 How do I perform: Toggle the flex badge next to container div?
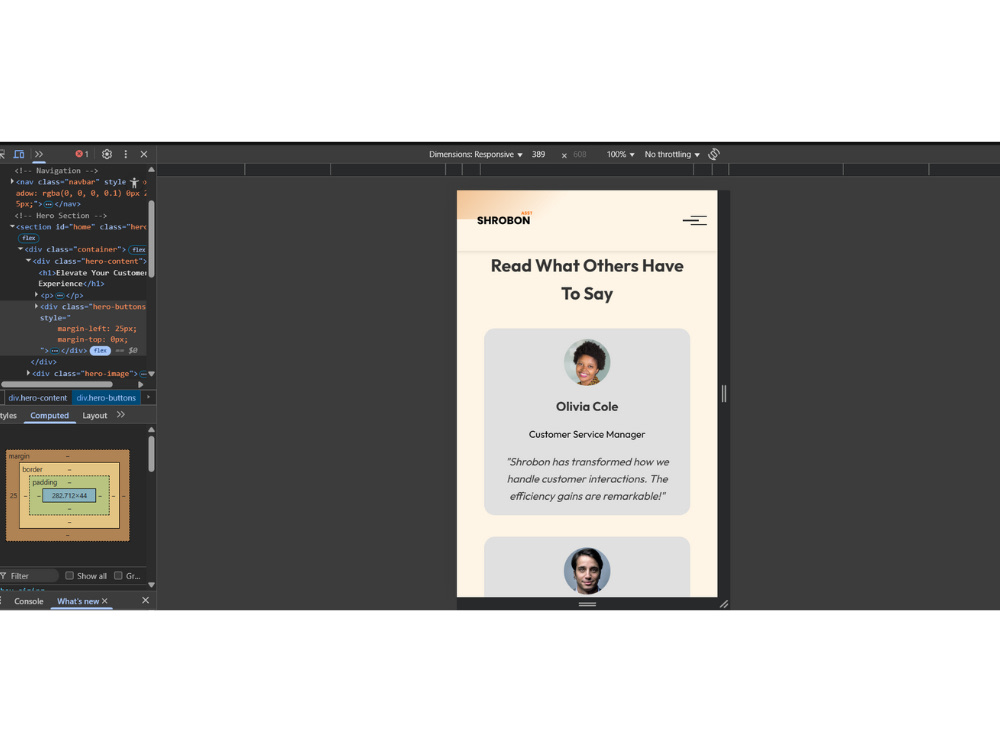pos(138,249)
